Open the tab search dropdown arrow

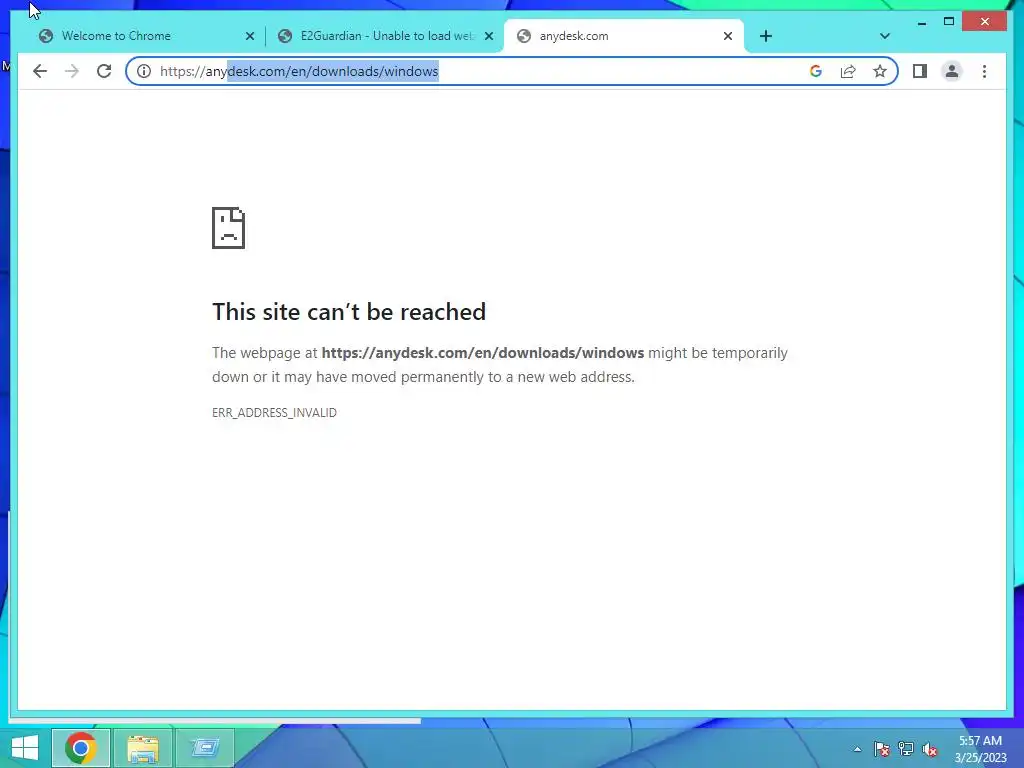tap(885, 36)
